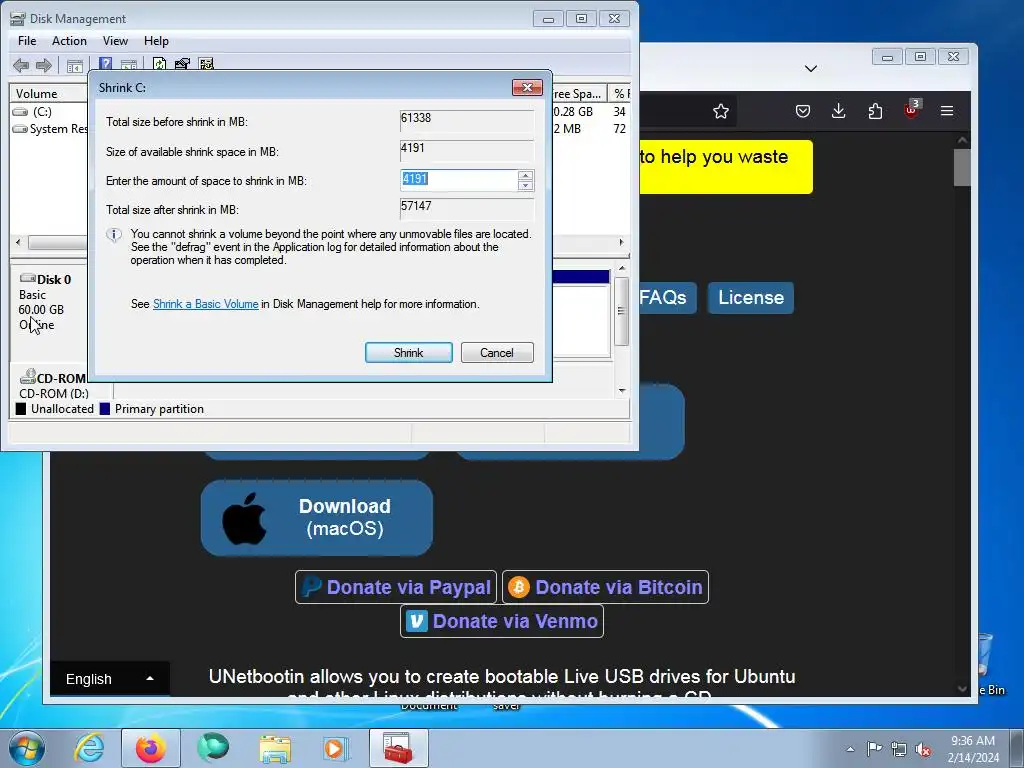This screenshot has height=768, width=1024.
Task: Decrease shrink amount with down spinner arrow
Action: pyautogui.click(x=525, y=185)
